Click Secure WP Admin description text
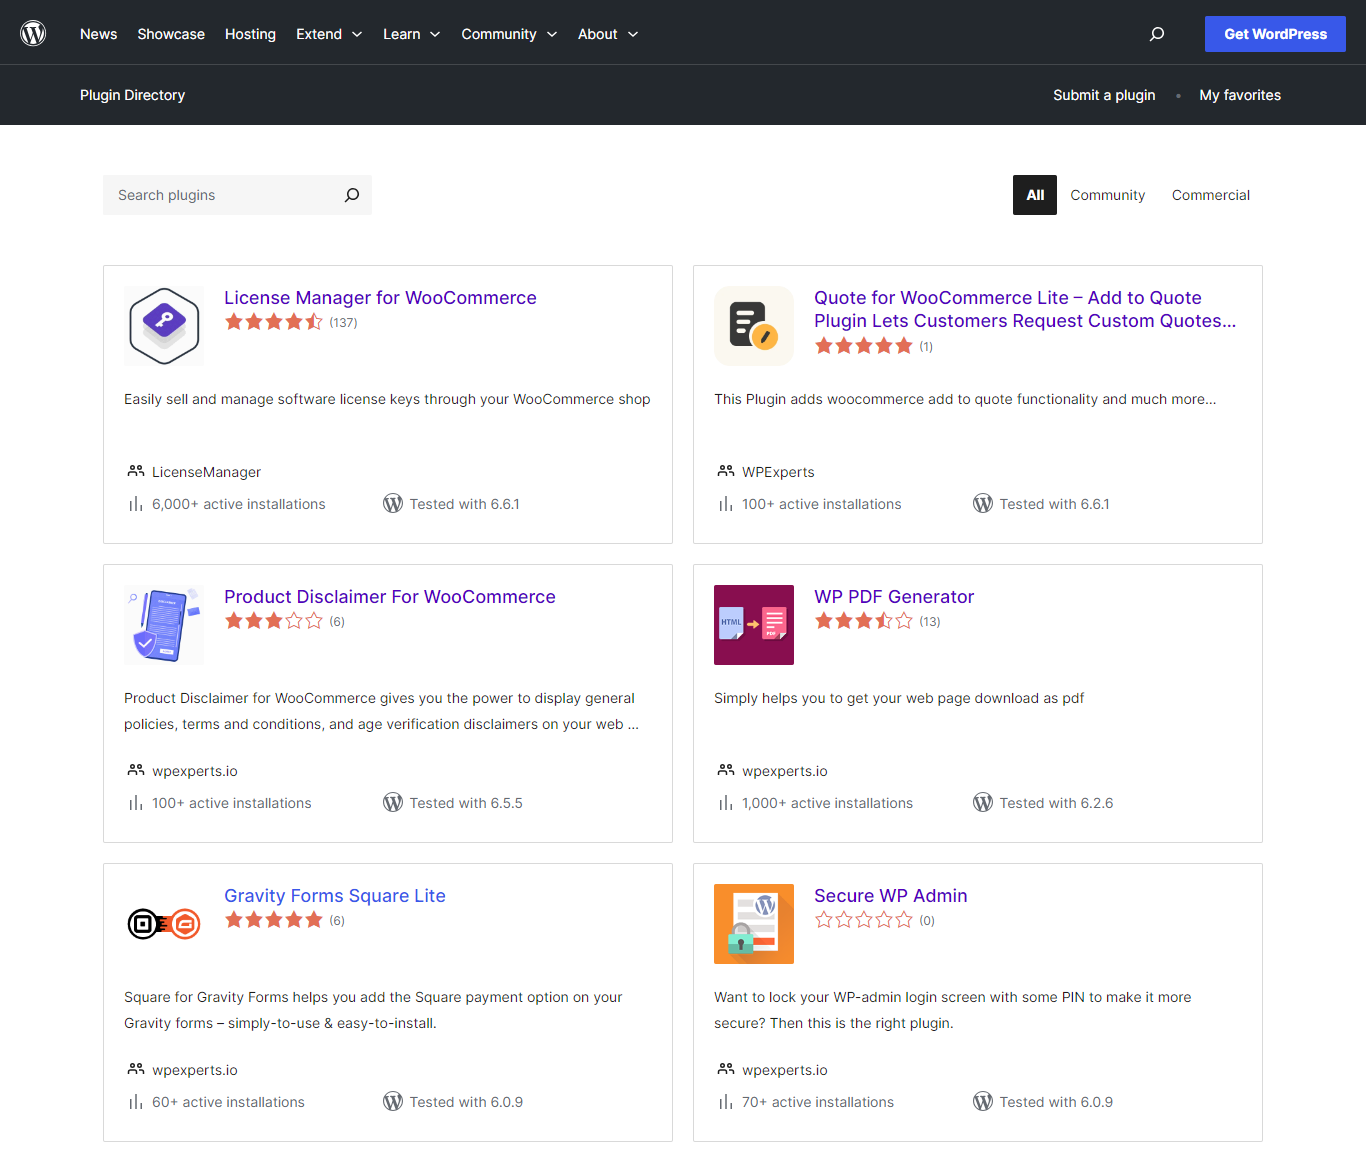 point(953,1010)
